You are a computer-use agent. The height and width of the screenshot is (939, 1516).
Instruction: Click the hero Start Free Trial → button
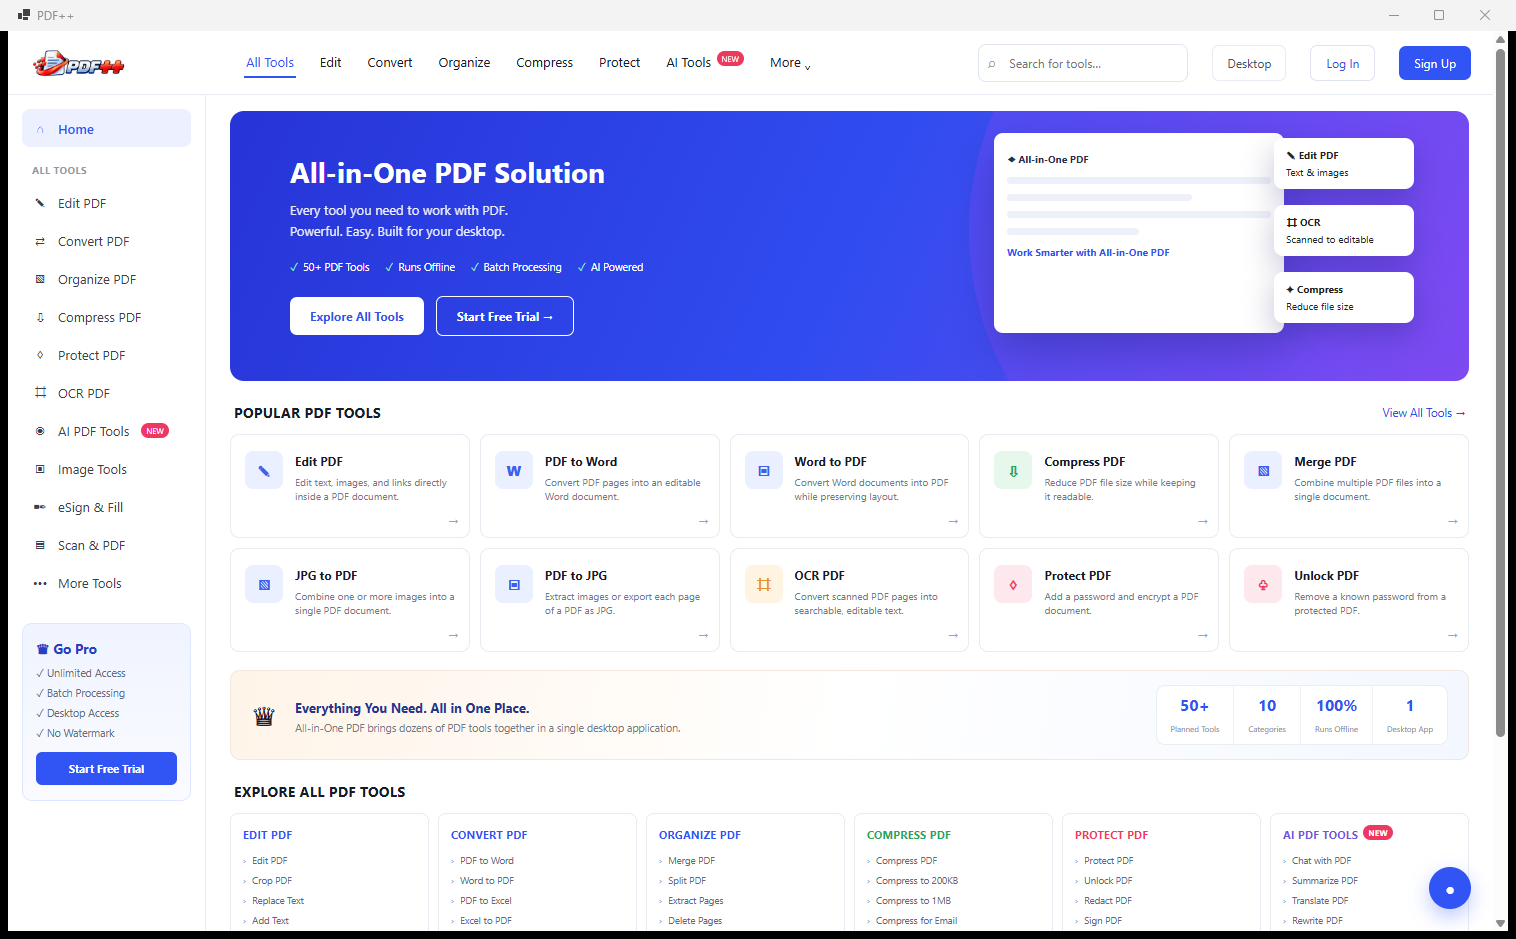(x=505, y=316)
